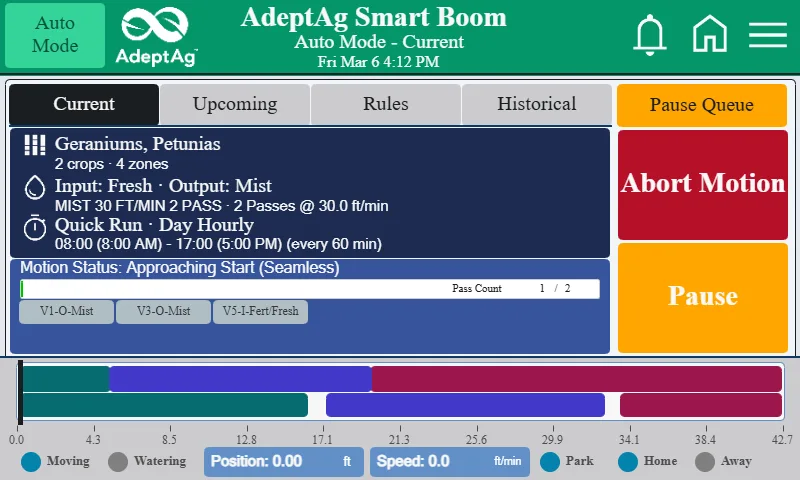800x480 pixels.
Task: Click the 'MIST 30 FT/MIN 2 PASS' line
Action: tap(221, 206)
